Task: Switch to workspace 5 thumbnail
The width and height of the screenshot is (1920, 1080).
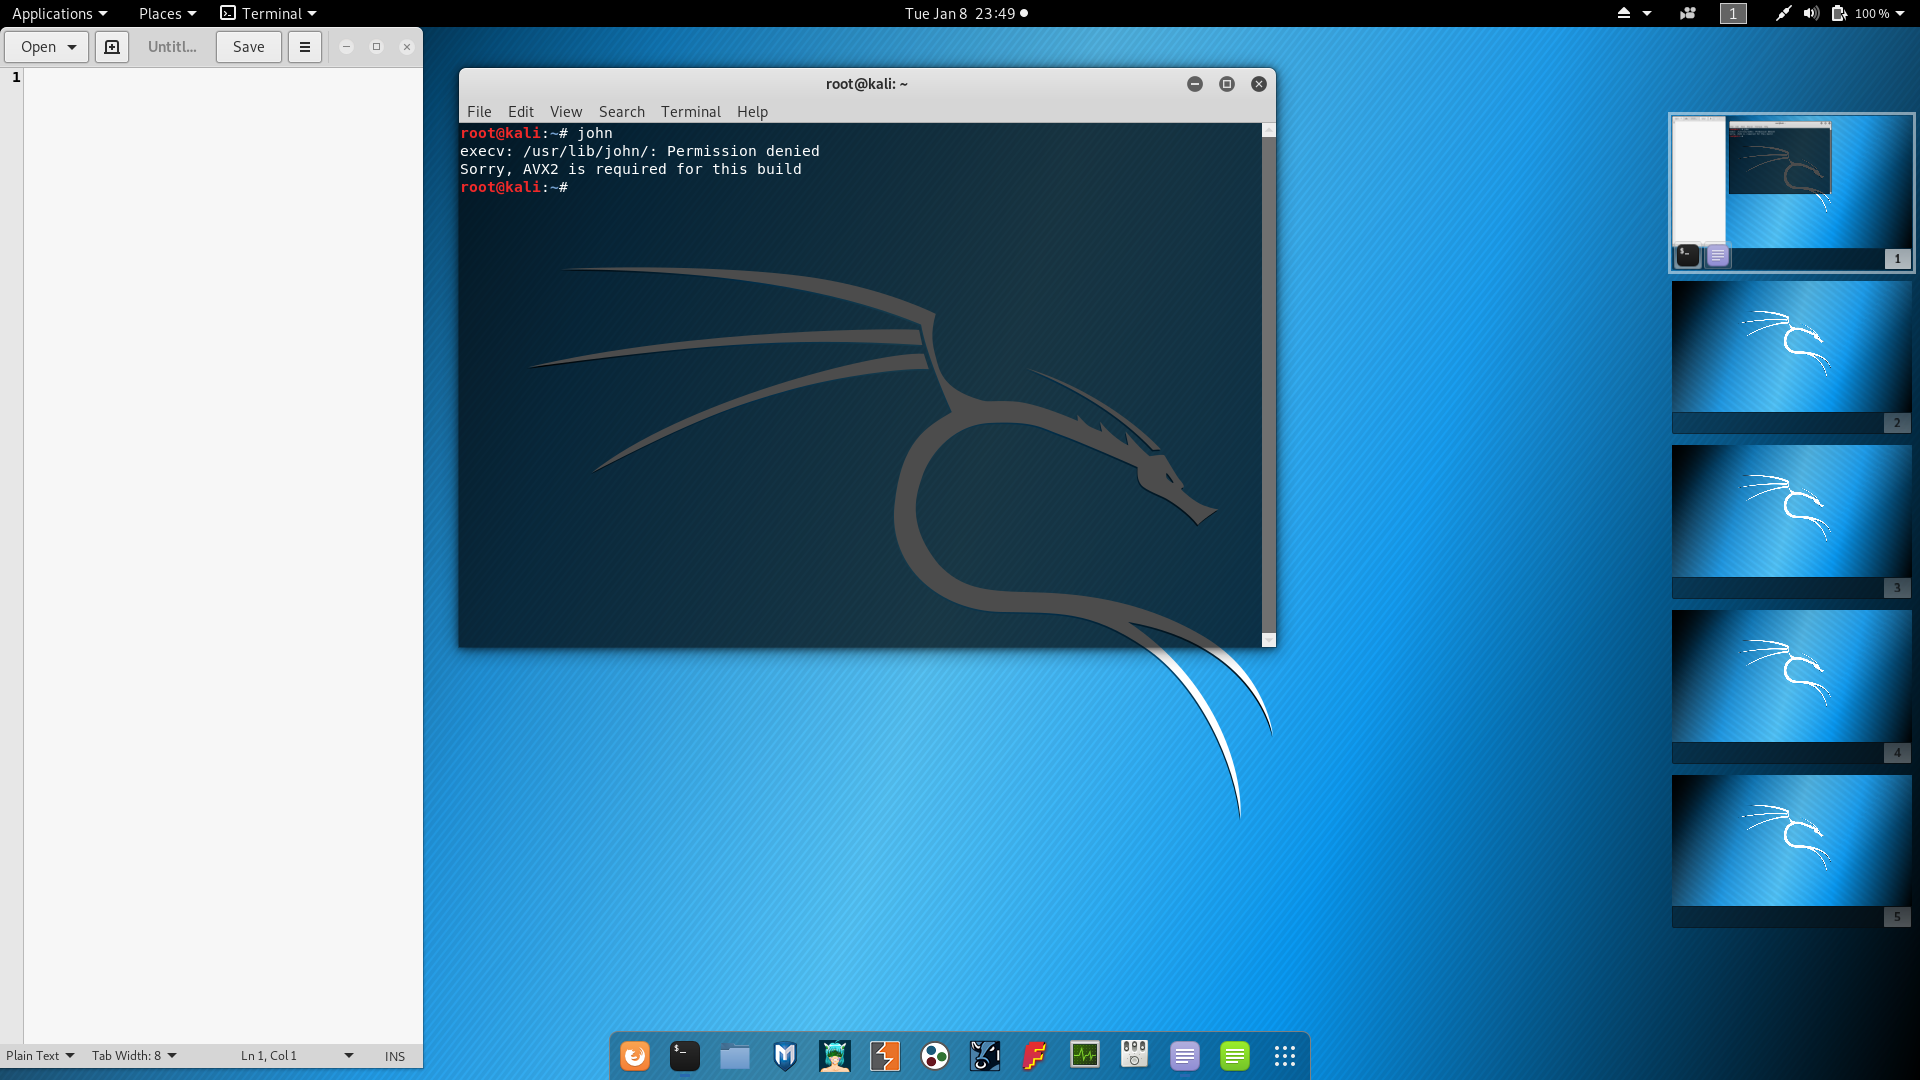Action: pos(1792,851)
